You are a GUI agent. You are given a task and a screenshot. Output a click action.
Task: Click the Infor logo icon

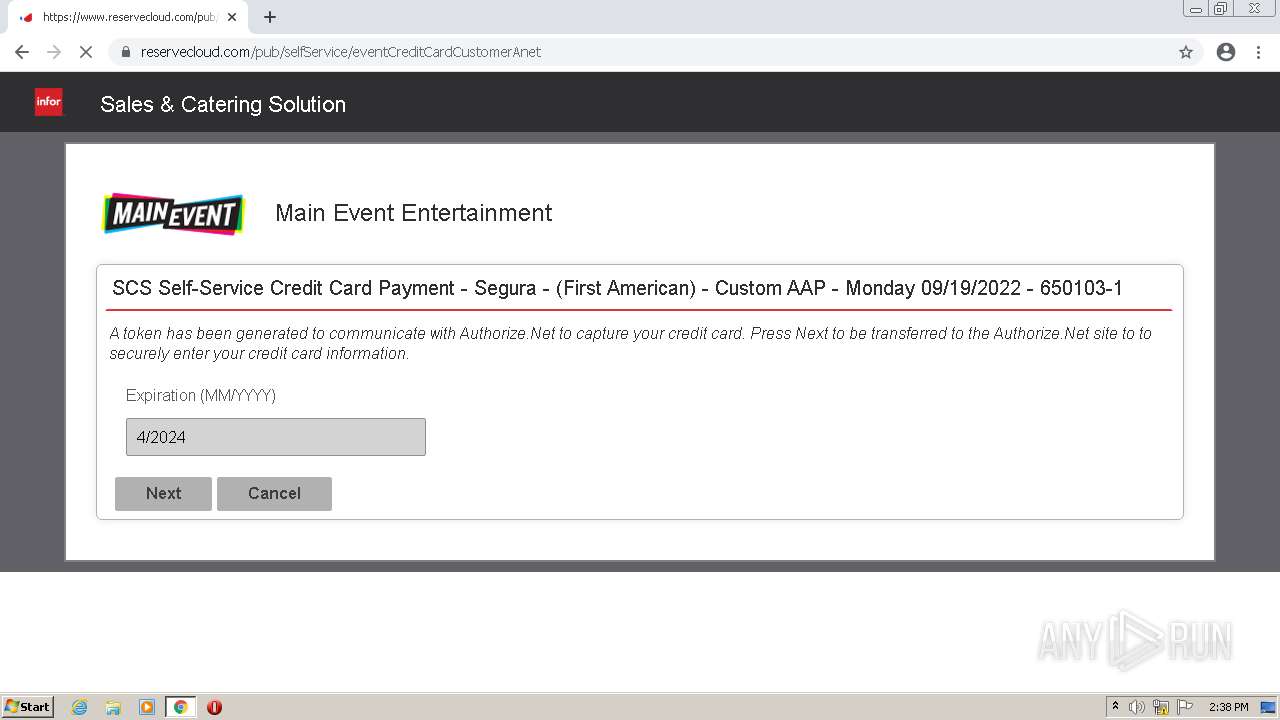pos(49,102)
